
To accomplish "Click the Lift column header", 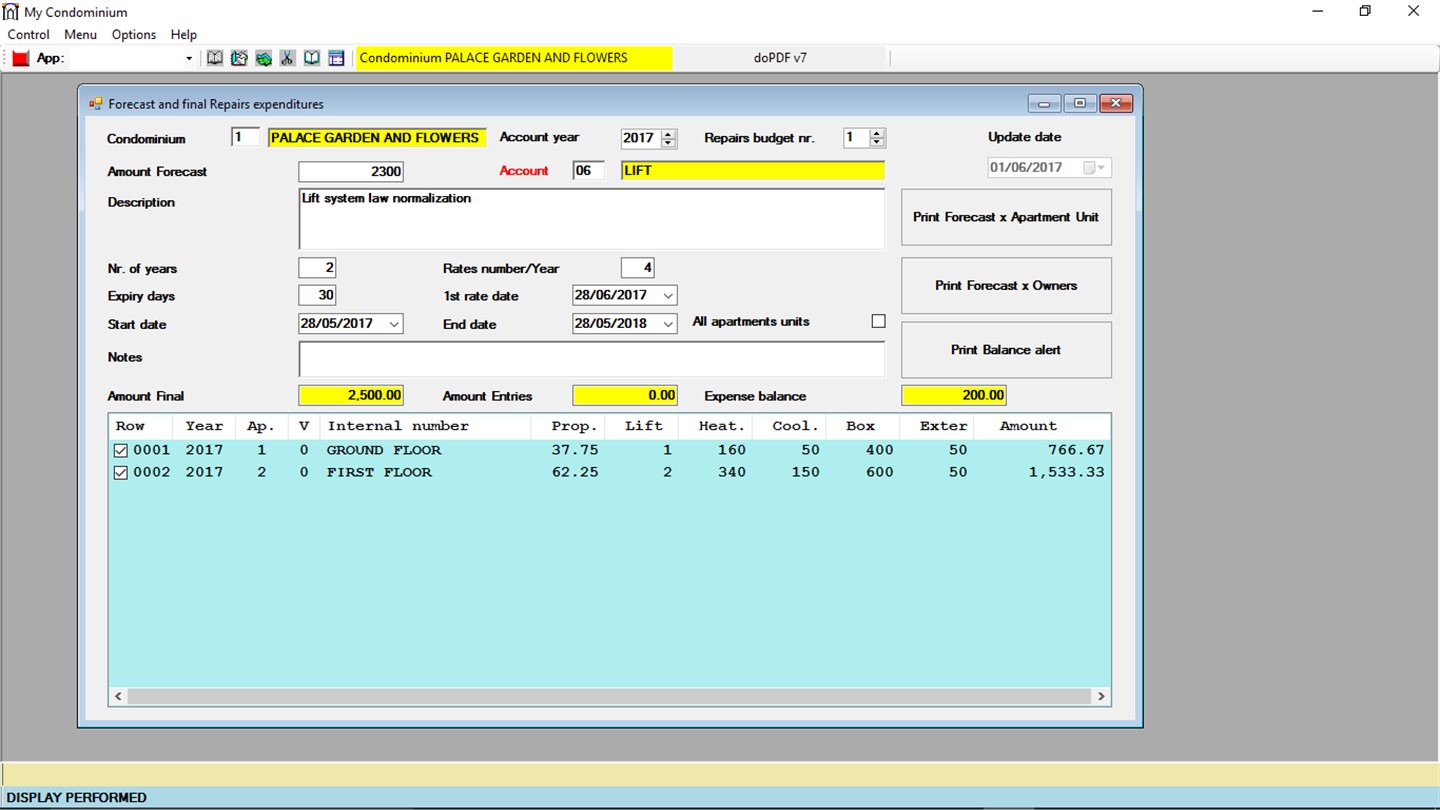I will pos(642,426).
